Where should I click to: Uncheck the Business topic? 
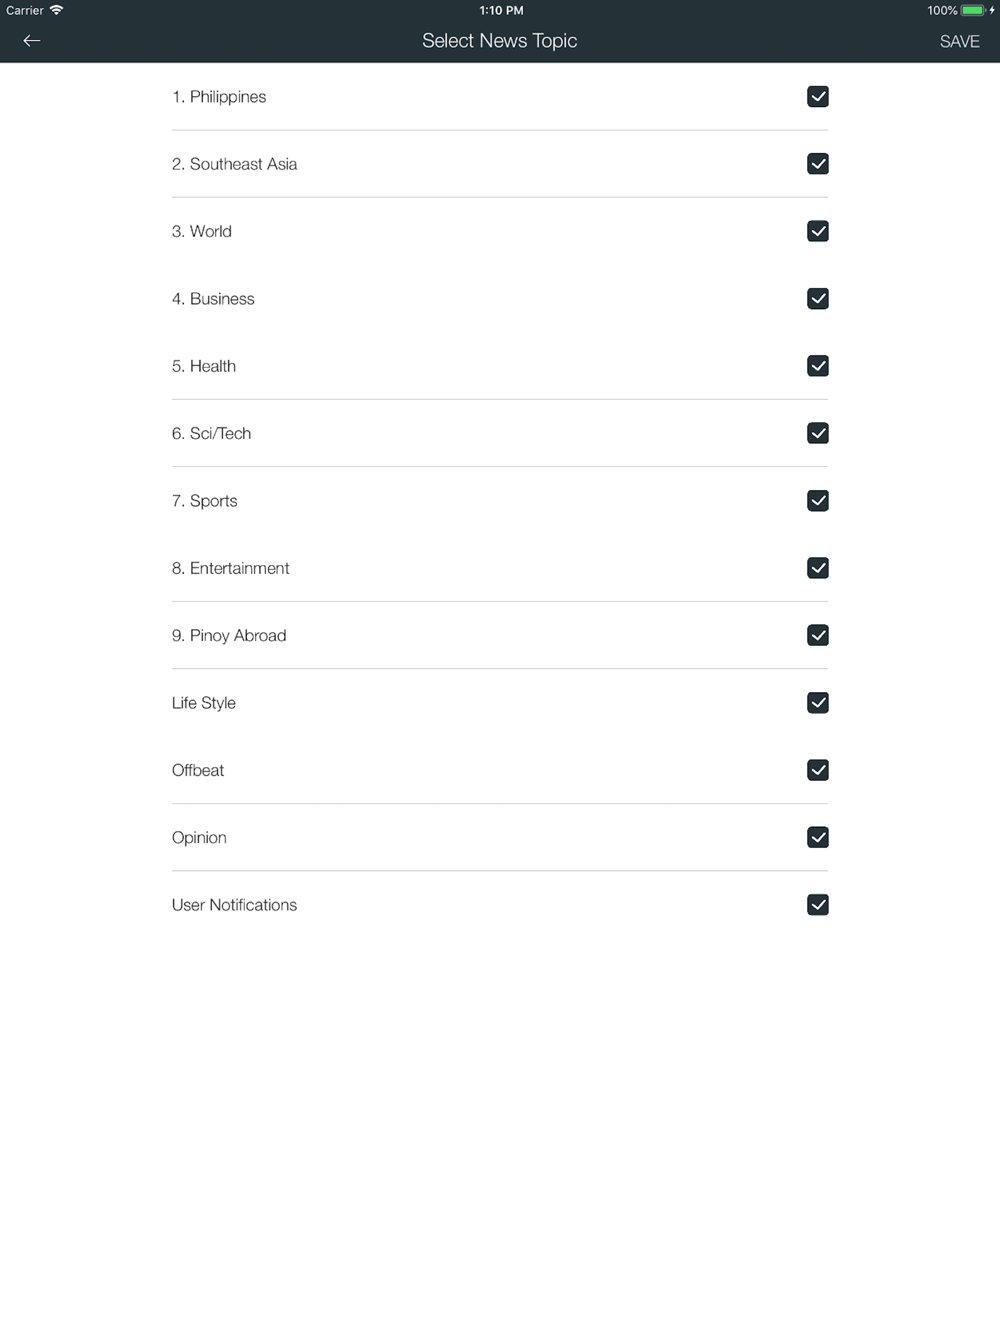[818, 299]
